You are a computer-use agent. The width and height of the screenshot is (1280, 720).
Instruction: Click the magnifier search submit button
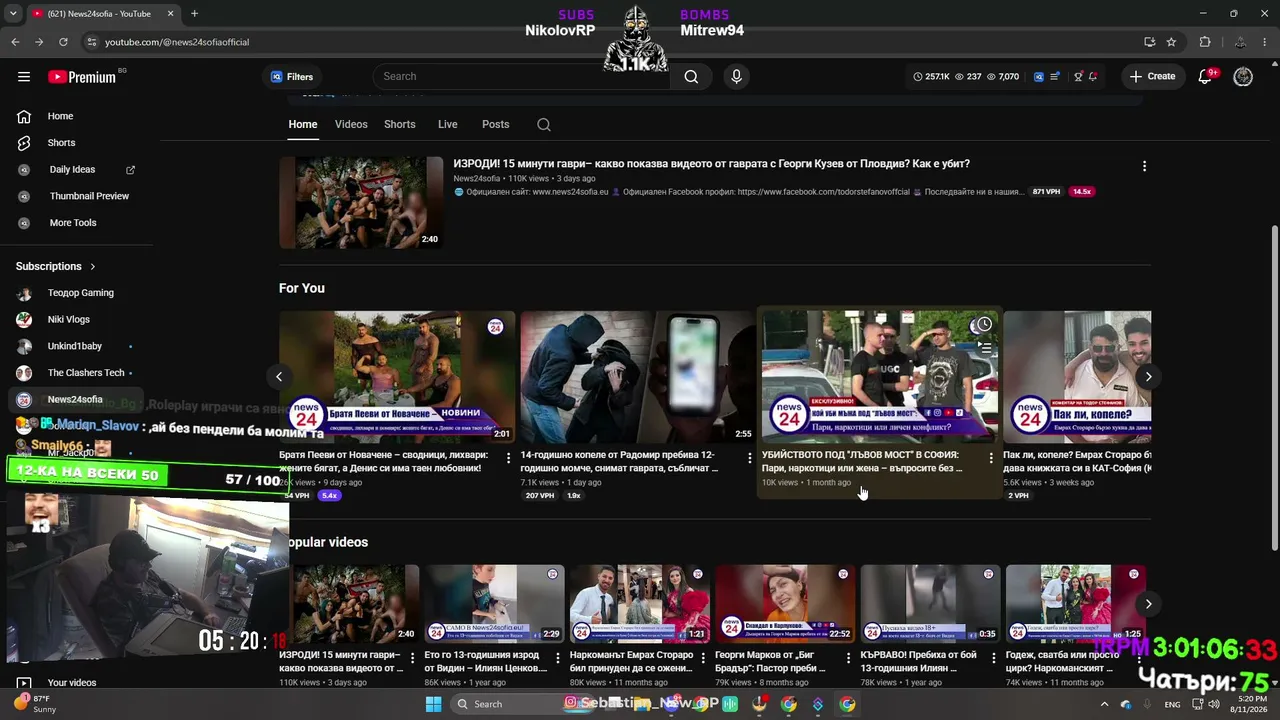(691, 77)
